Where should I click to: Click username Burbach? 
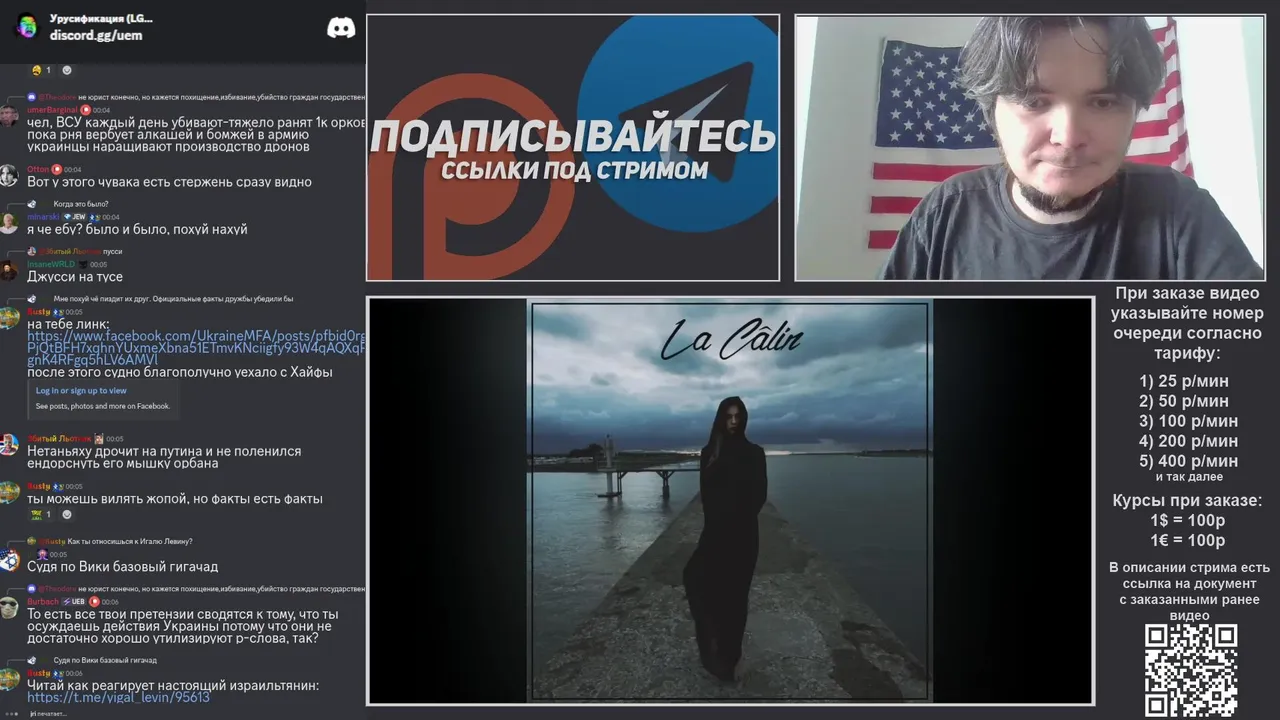43,601
